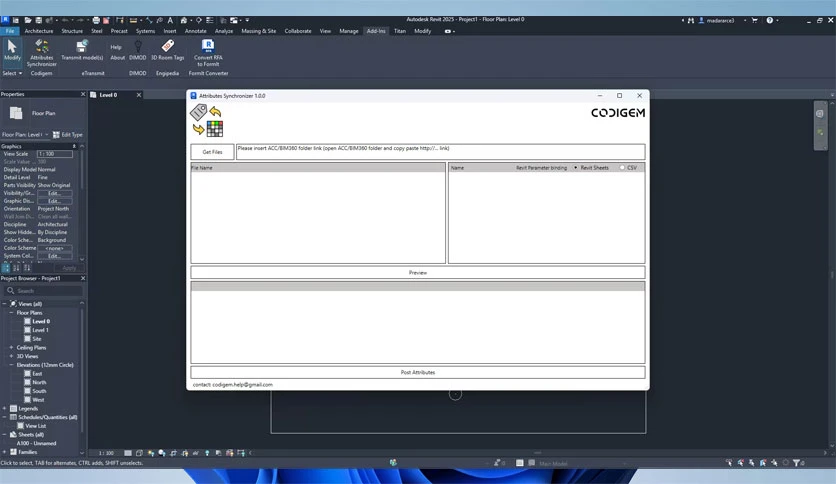Click the navigation wheel icon in drawing area
This screenshot has height=484, width=836.
(819, 114)
